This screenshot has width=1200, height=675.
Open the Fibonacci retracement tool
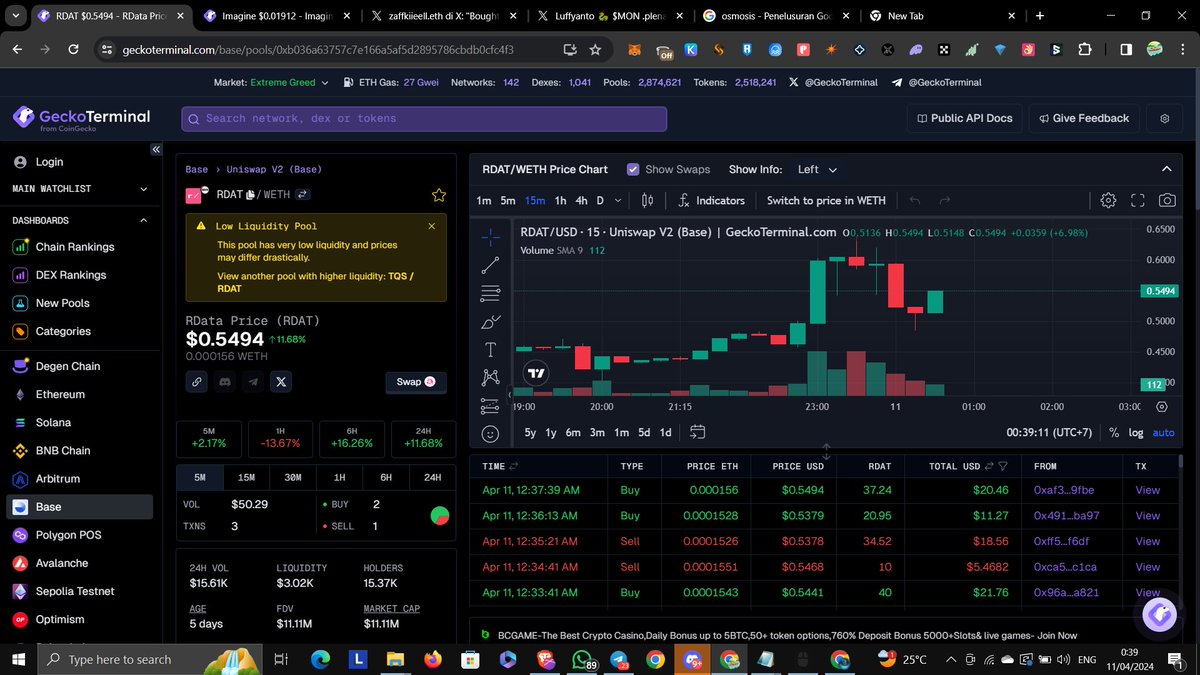tap(490, 293)
